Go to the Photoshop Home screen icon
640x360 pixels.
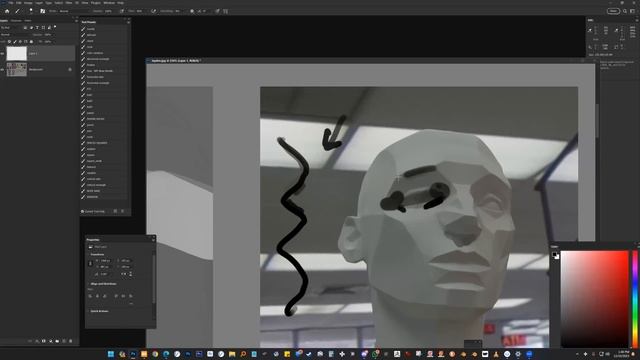7,11
